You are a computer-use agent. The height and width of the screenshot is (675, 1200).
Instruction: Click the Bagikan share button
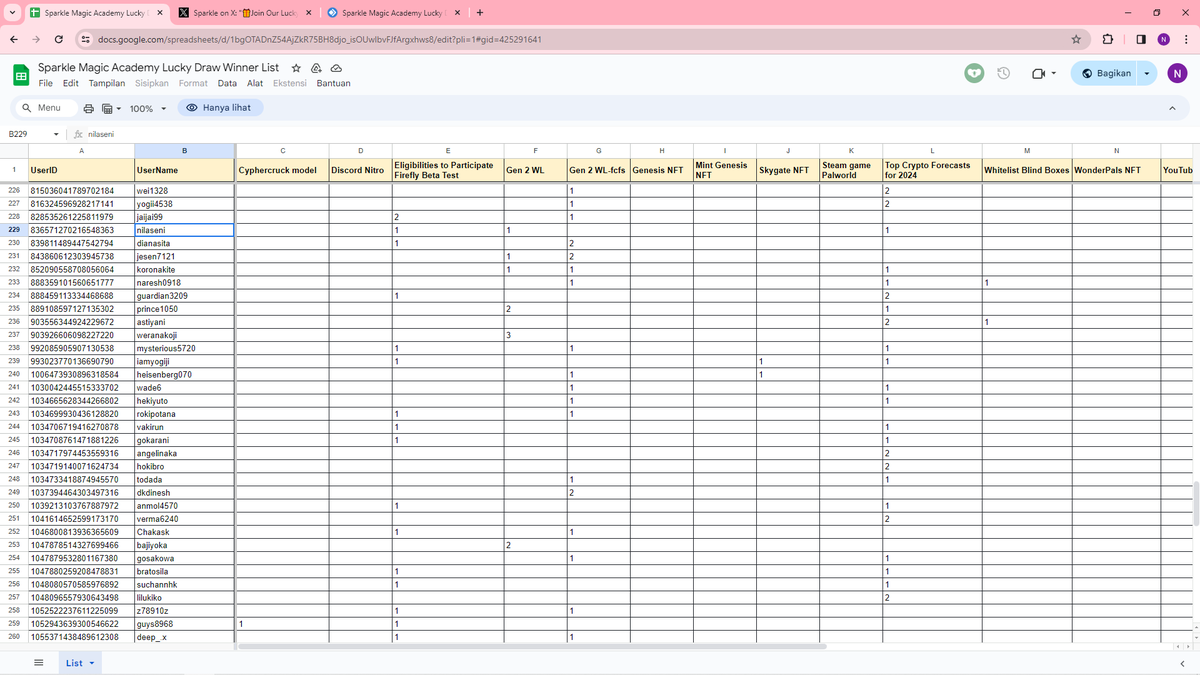[x=1105, y=74]
